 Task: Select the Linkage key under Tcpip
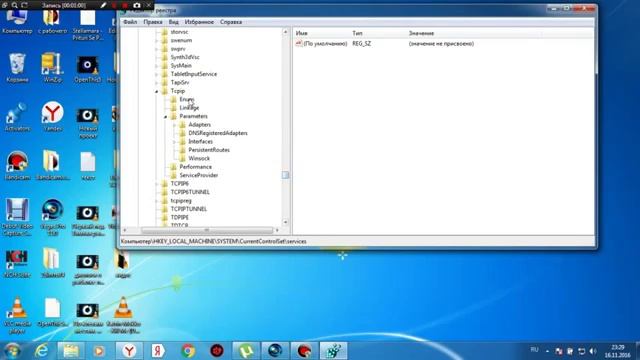189,108
